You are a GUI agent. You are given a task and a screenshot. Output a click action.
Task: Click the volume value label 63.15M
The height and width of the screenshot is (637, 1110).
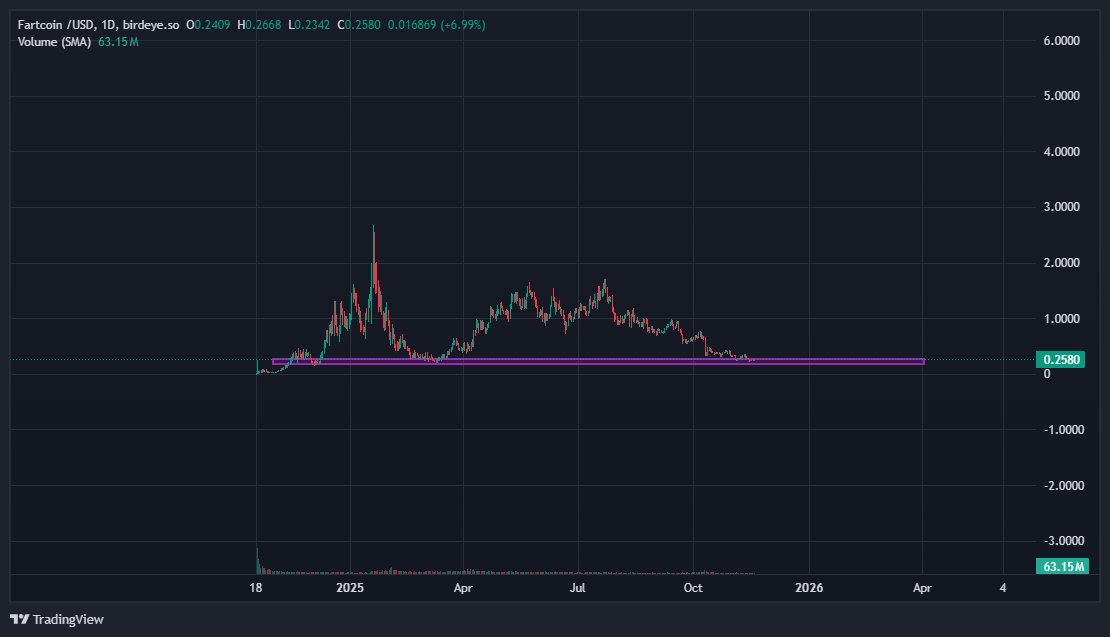pos(1063,566)
